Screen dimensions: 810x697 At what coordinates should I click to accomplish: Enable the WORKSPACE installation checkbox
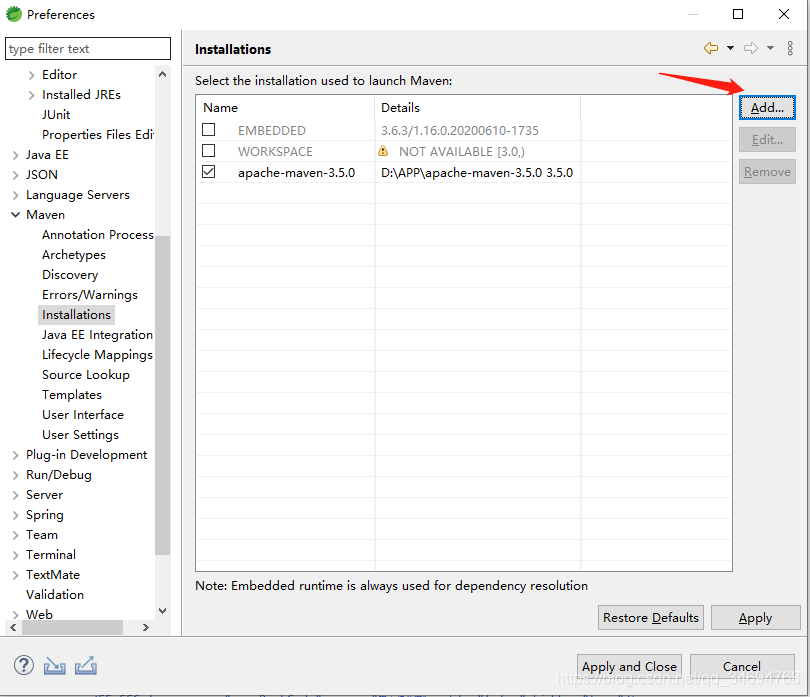[209, 150]
